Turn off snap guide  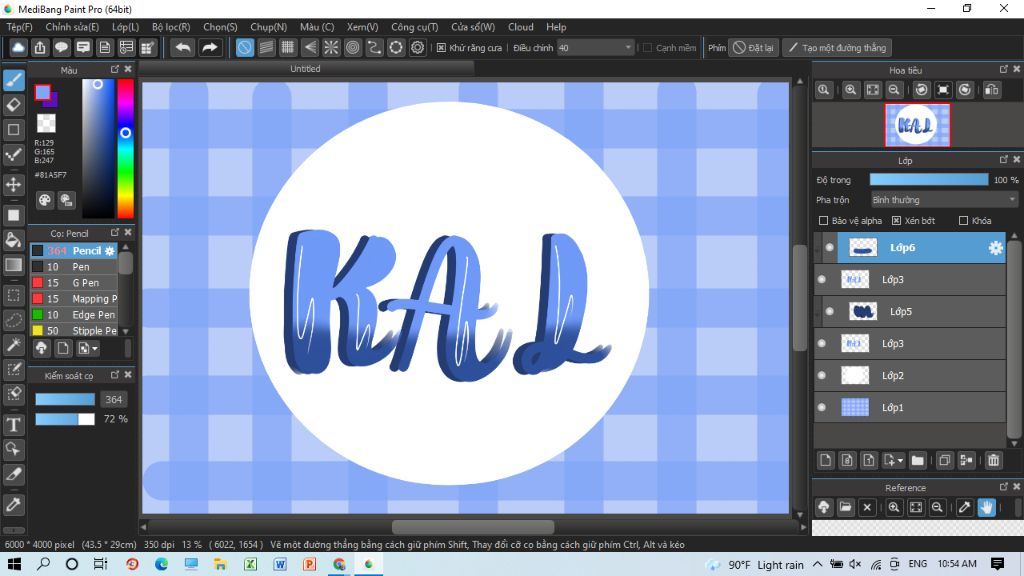pos(245,48)
